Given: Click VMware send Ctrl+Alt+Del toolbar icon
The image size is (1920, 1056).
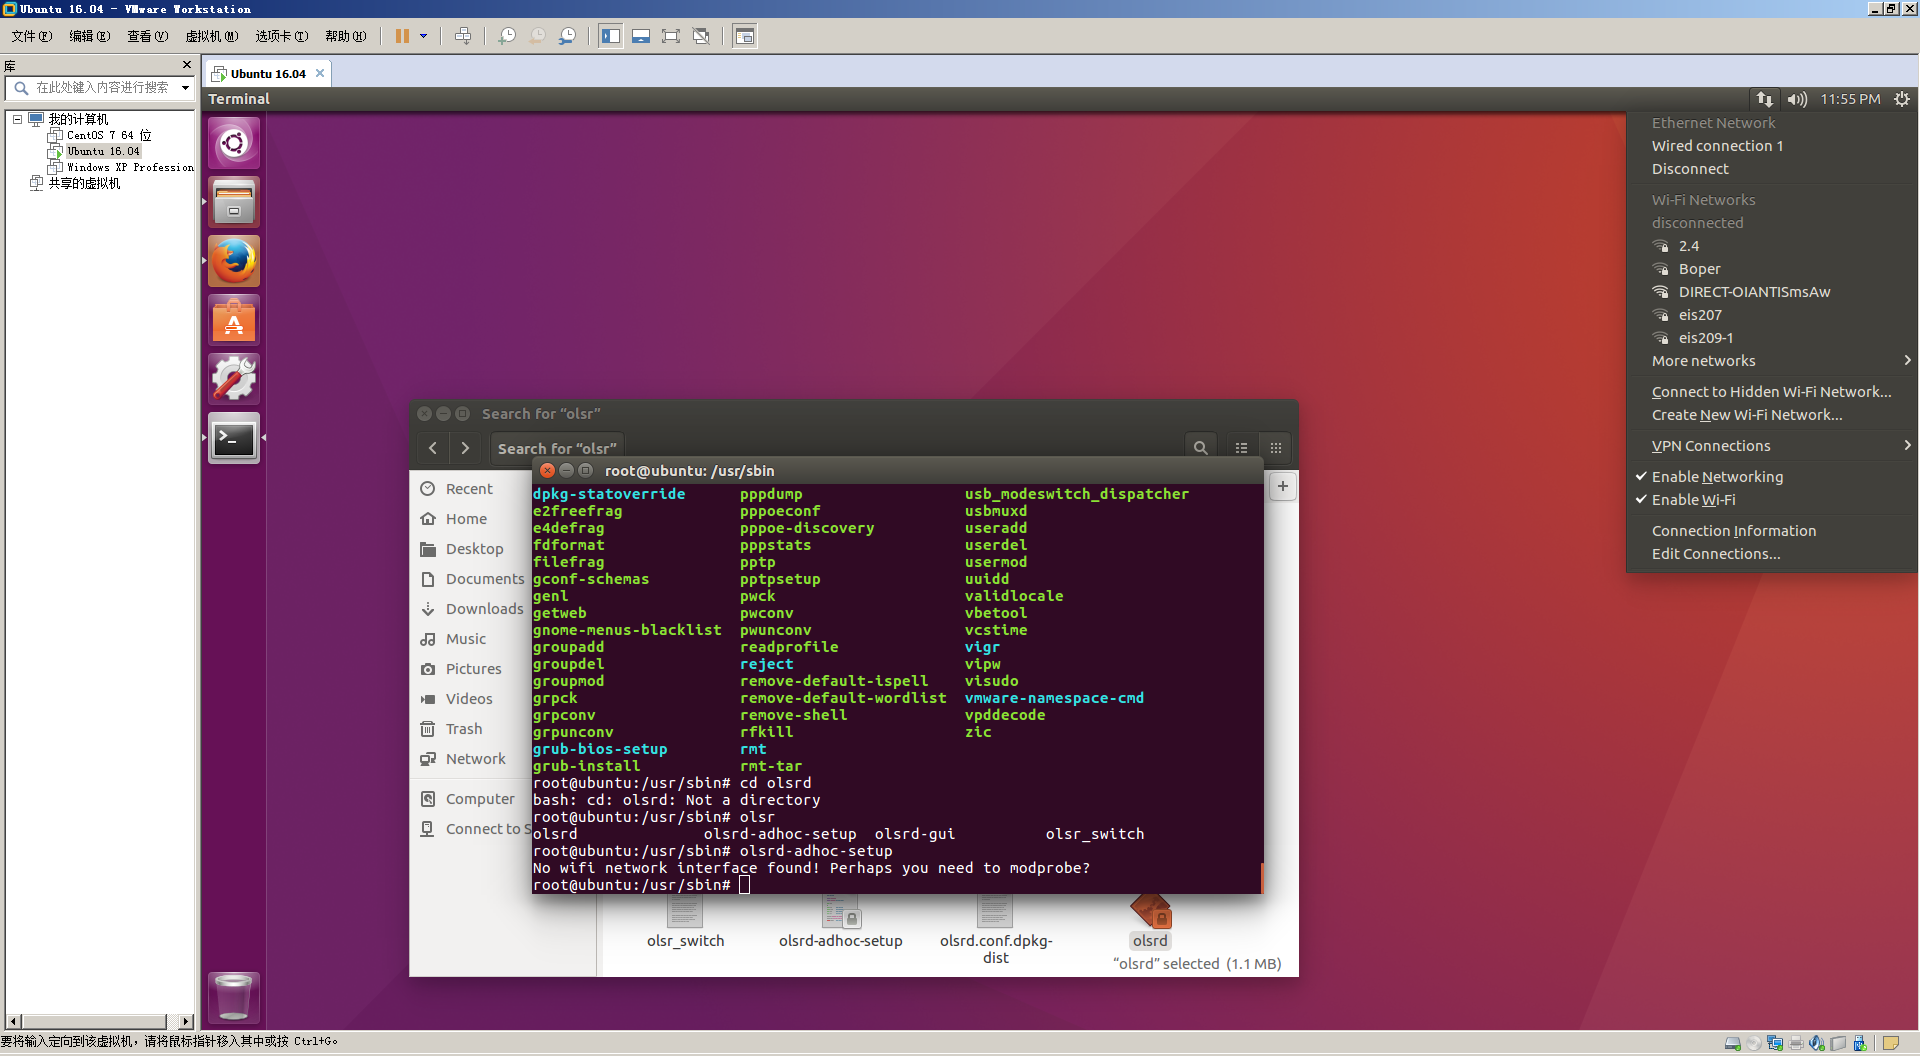Looking at the screenshot, I should (x=463, y=36).
